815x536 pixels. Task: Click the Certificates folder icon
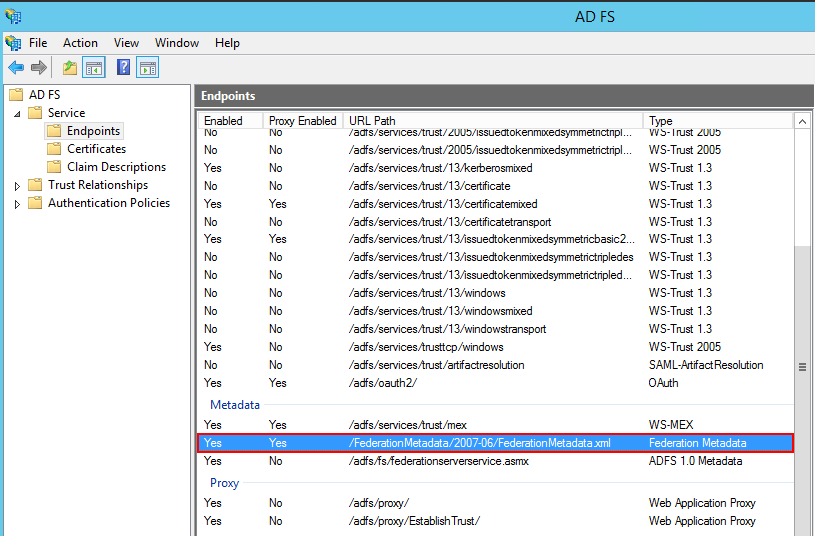[54, 149]
